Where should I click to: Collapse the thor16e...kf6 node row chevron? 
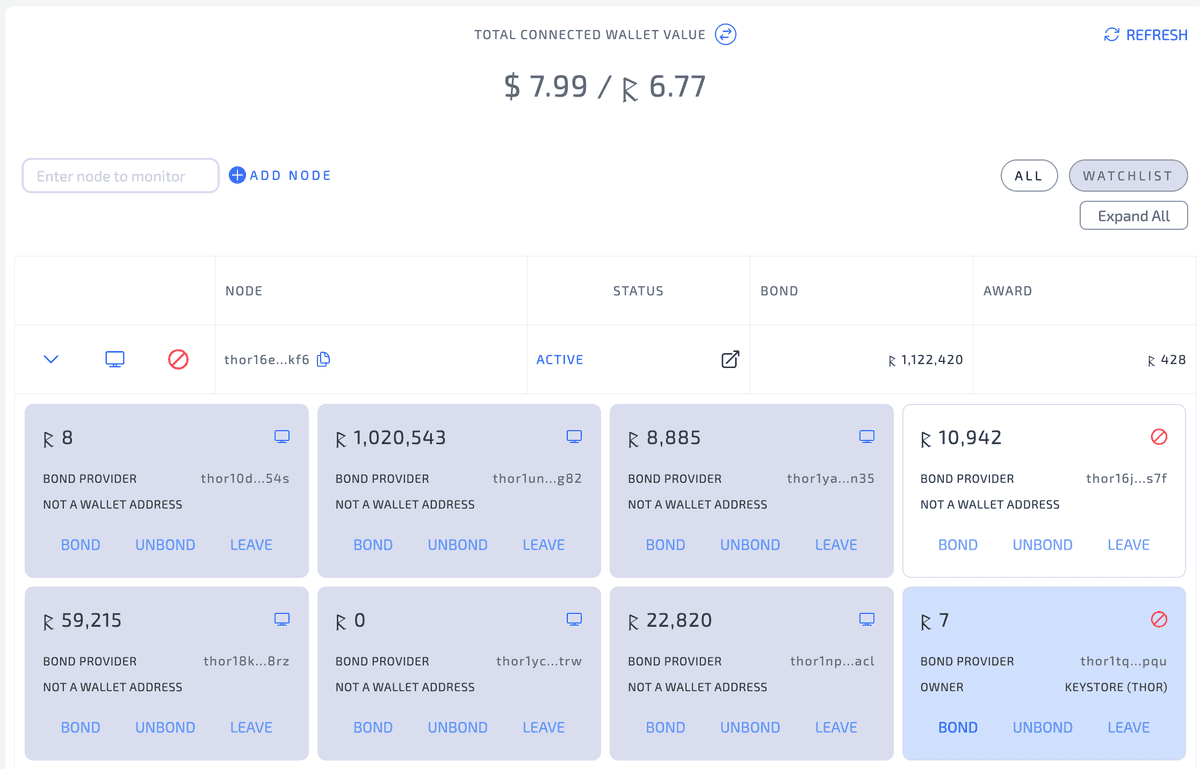(x=51, y=358)
